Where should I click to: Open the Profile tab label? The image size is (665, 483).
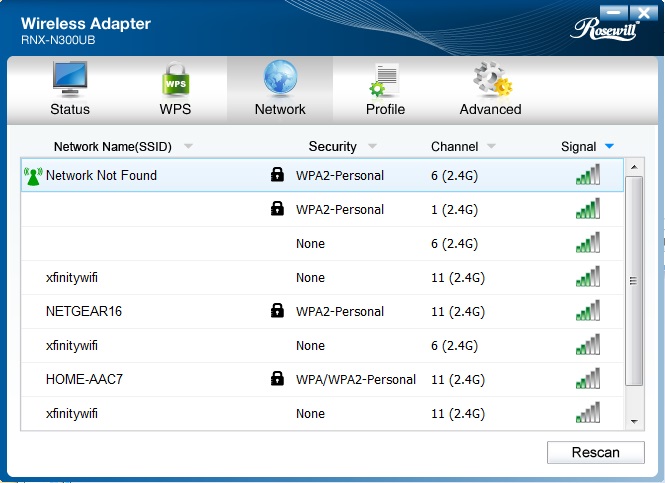click(x=385, y=109)
